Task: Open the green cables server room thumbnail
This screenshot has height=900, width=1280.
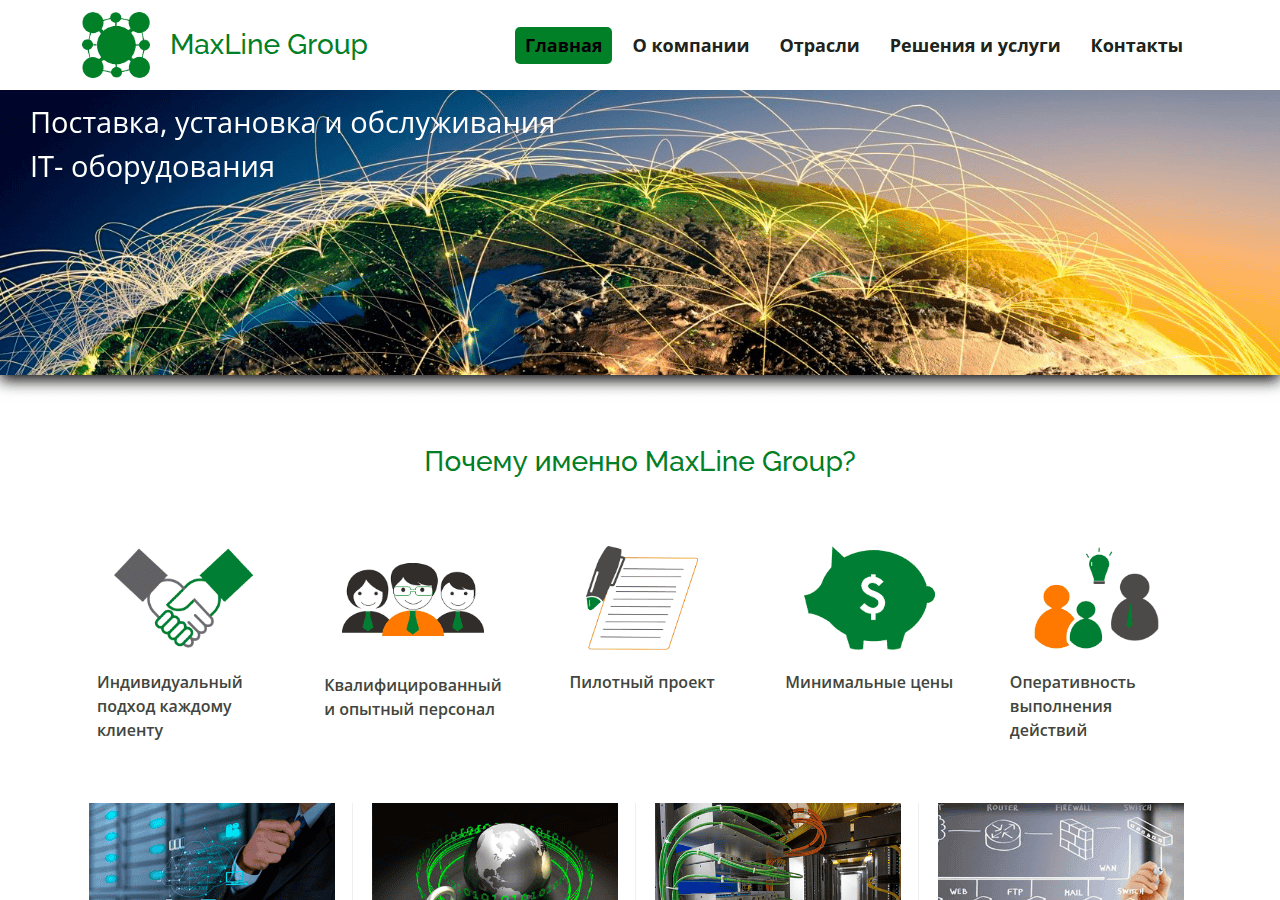Action: (x=778, y=851)
